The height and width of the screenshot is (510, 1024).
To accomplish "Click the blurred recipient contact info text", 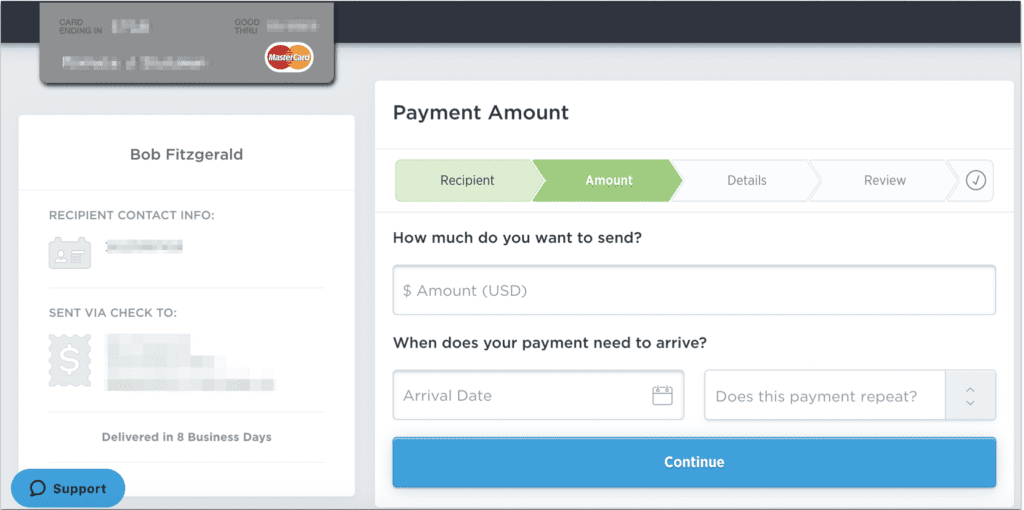I will tap(144, 245).
